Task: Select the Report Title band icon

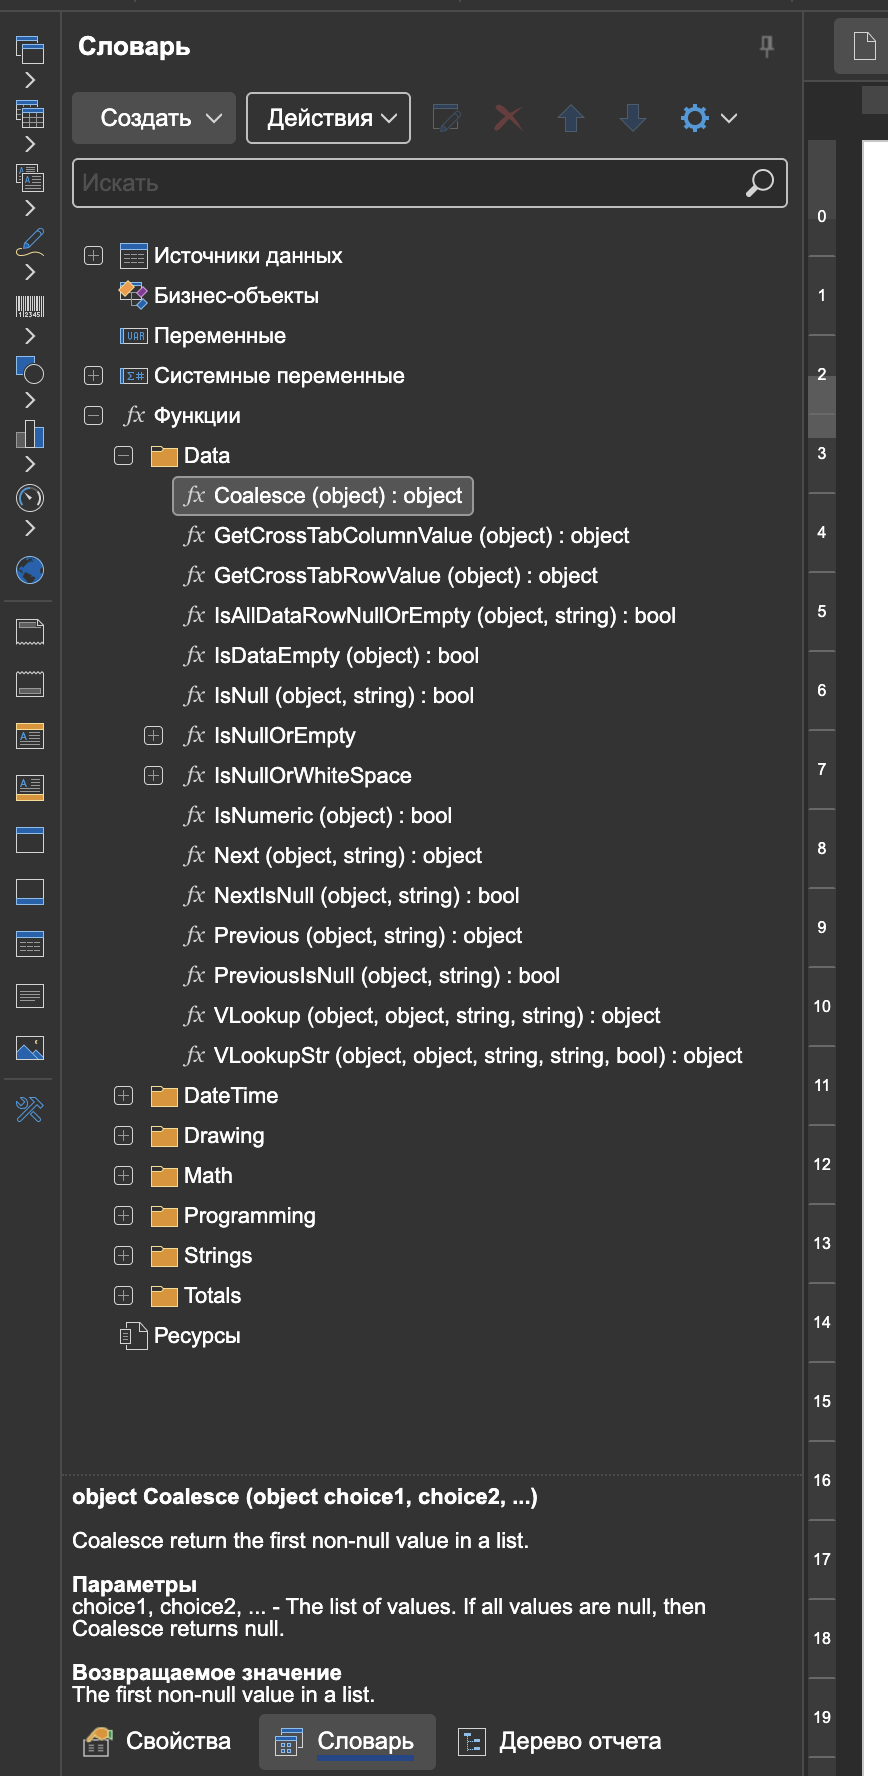Action: click(30, 632)
